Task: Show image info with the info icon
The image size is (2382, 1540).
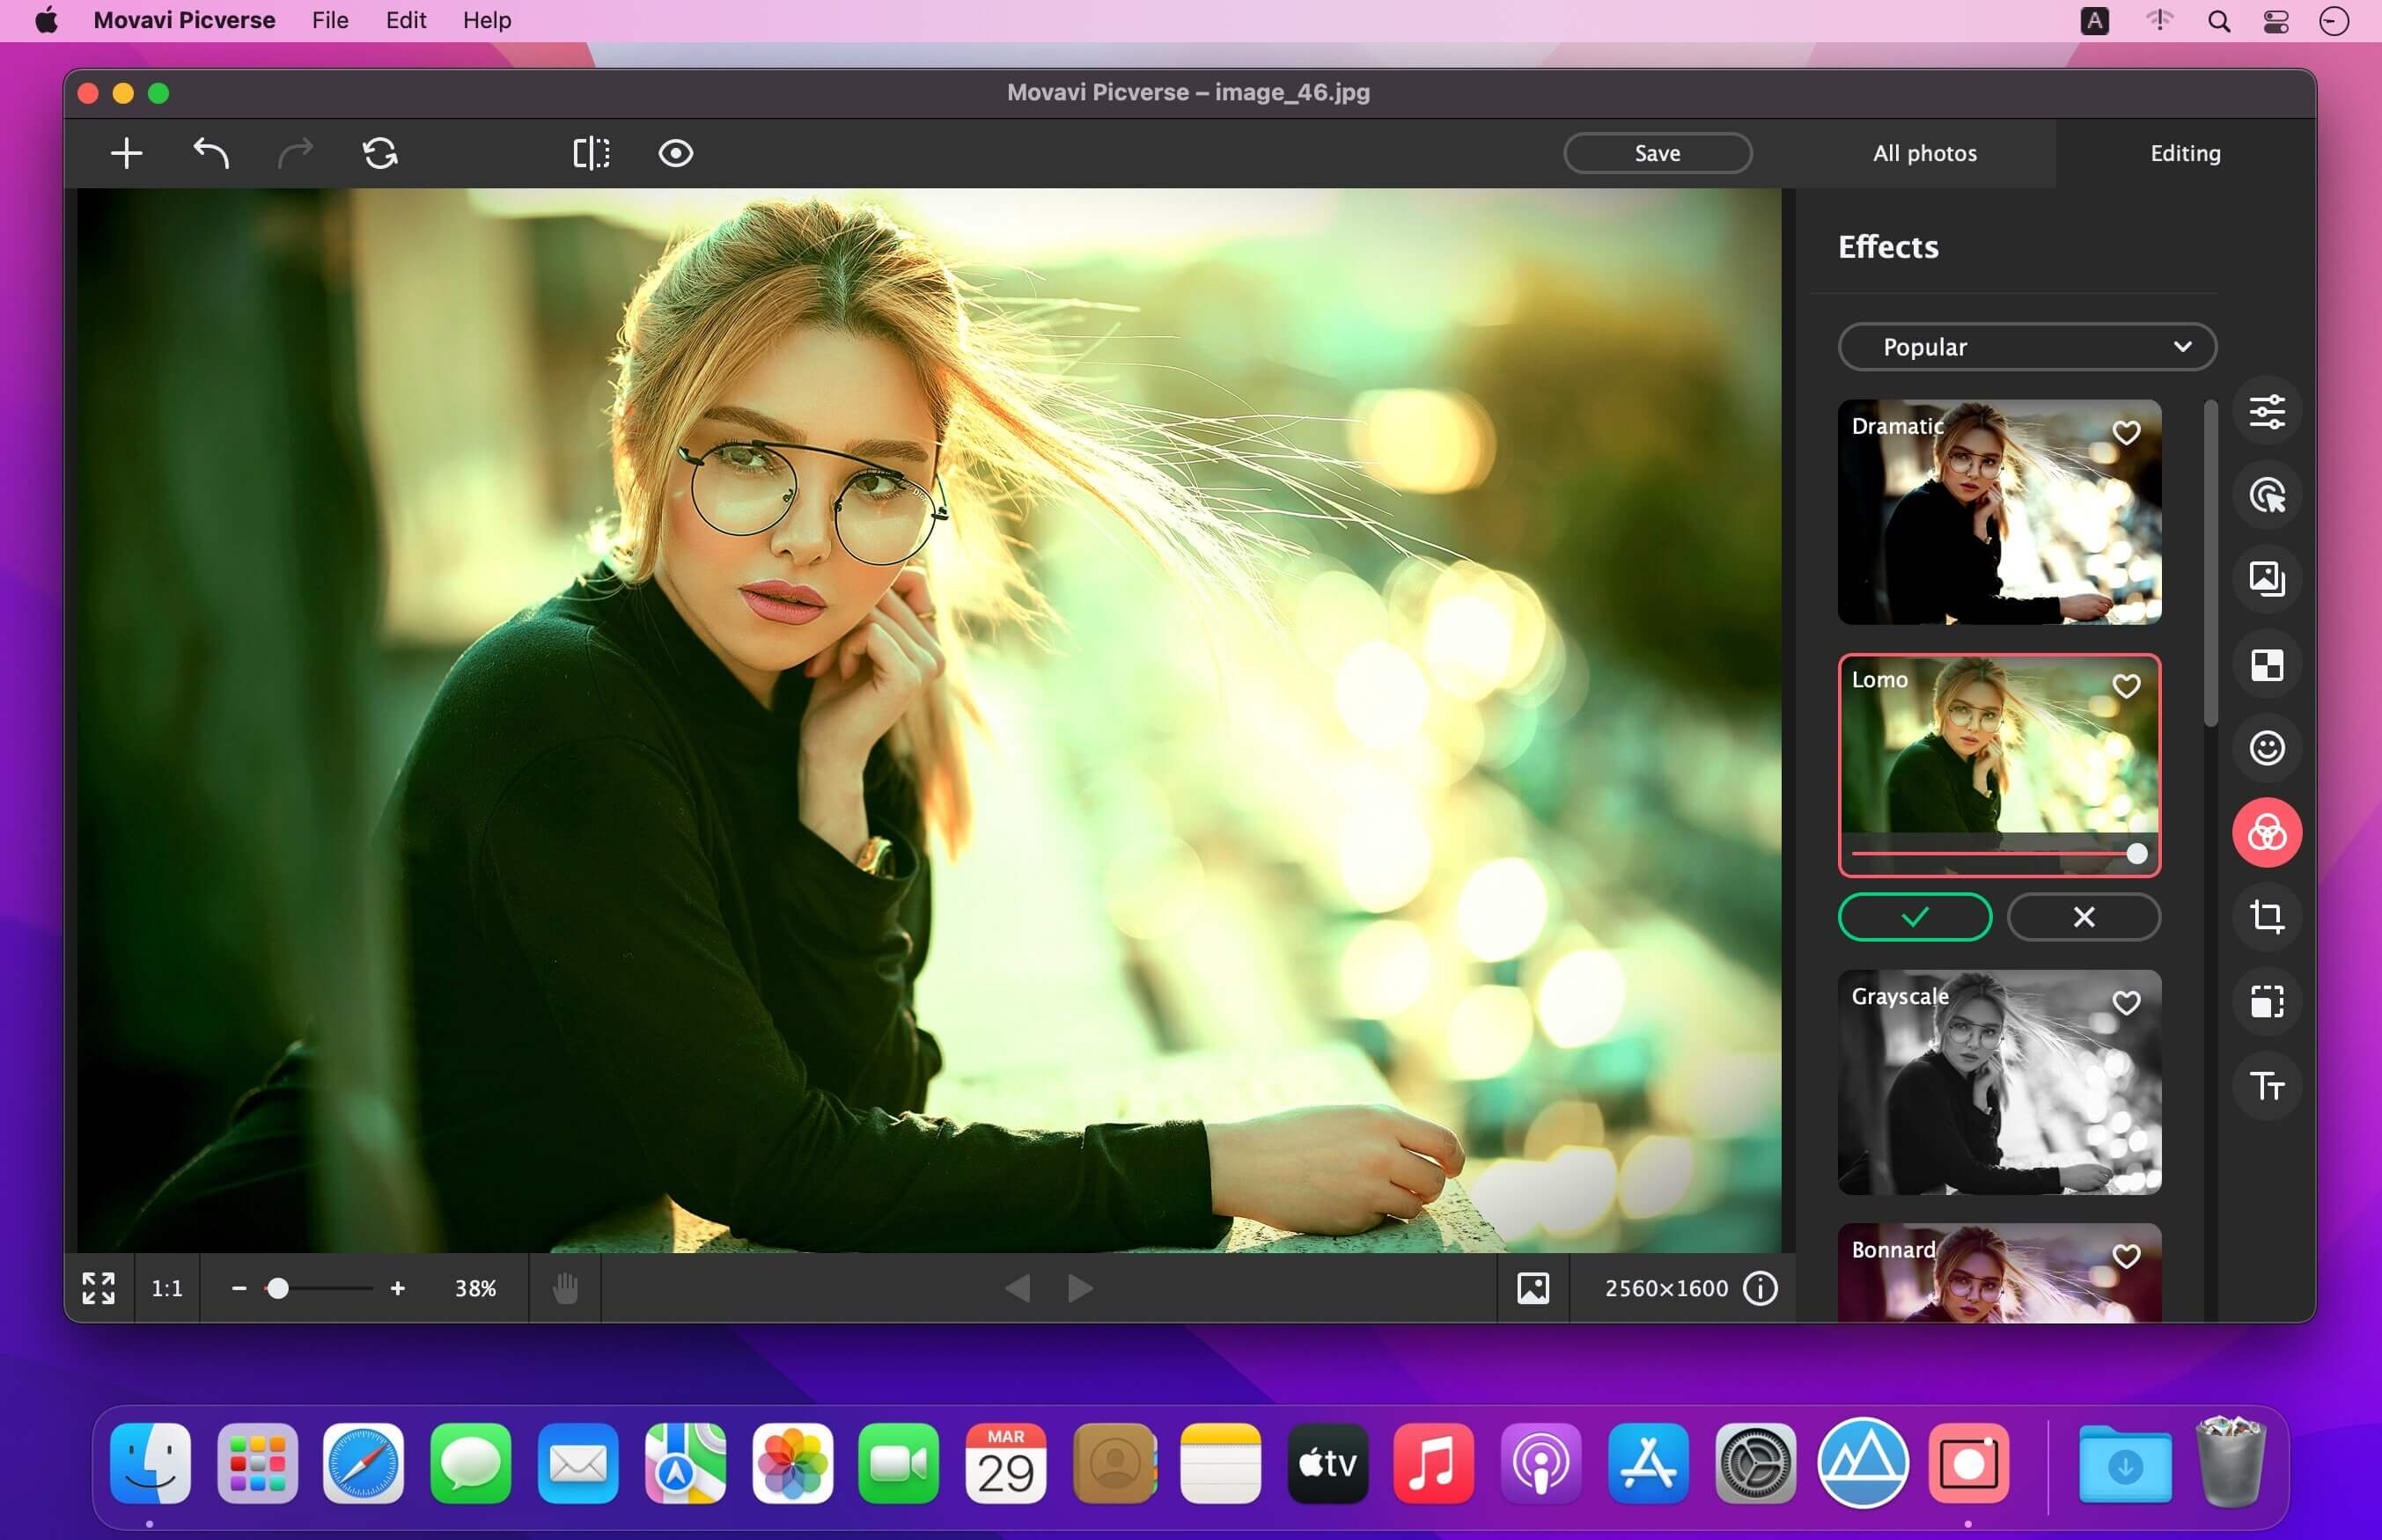Action: [x=1760, y=1288]
